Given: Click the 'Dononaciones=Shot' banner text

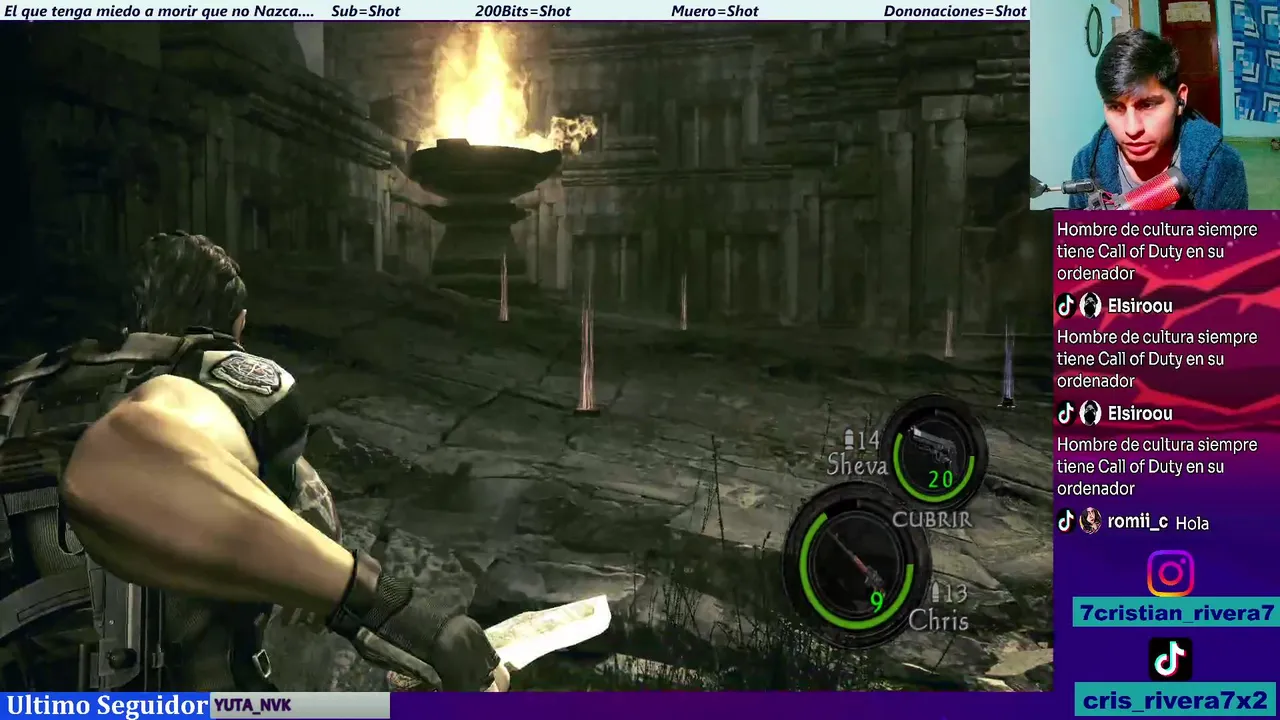Looking at the screenshot, I should [955, 11].
